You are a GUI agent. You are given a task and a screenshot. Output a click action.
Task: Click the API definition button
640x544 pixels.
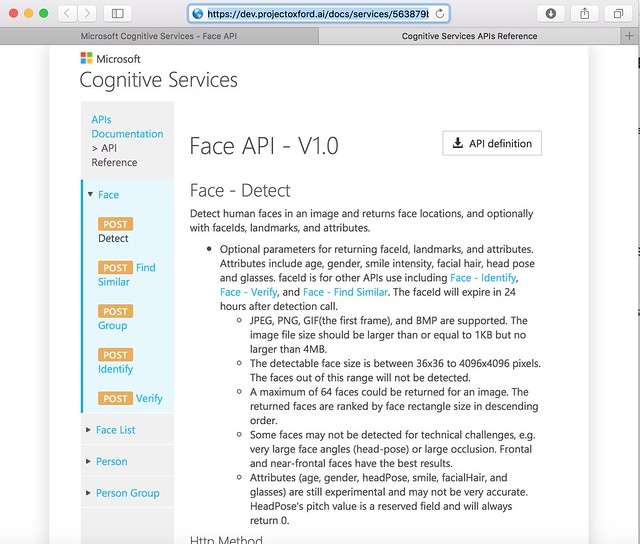(x=492, y=143)
